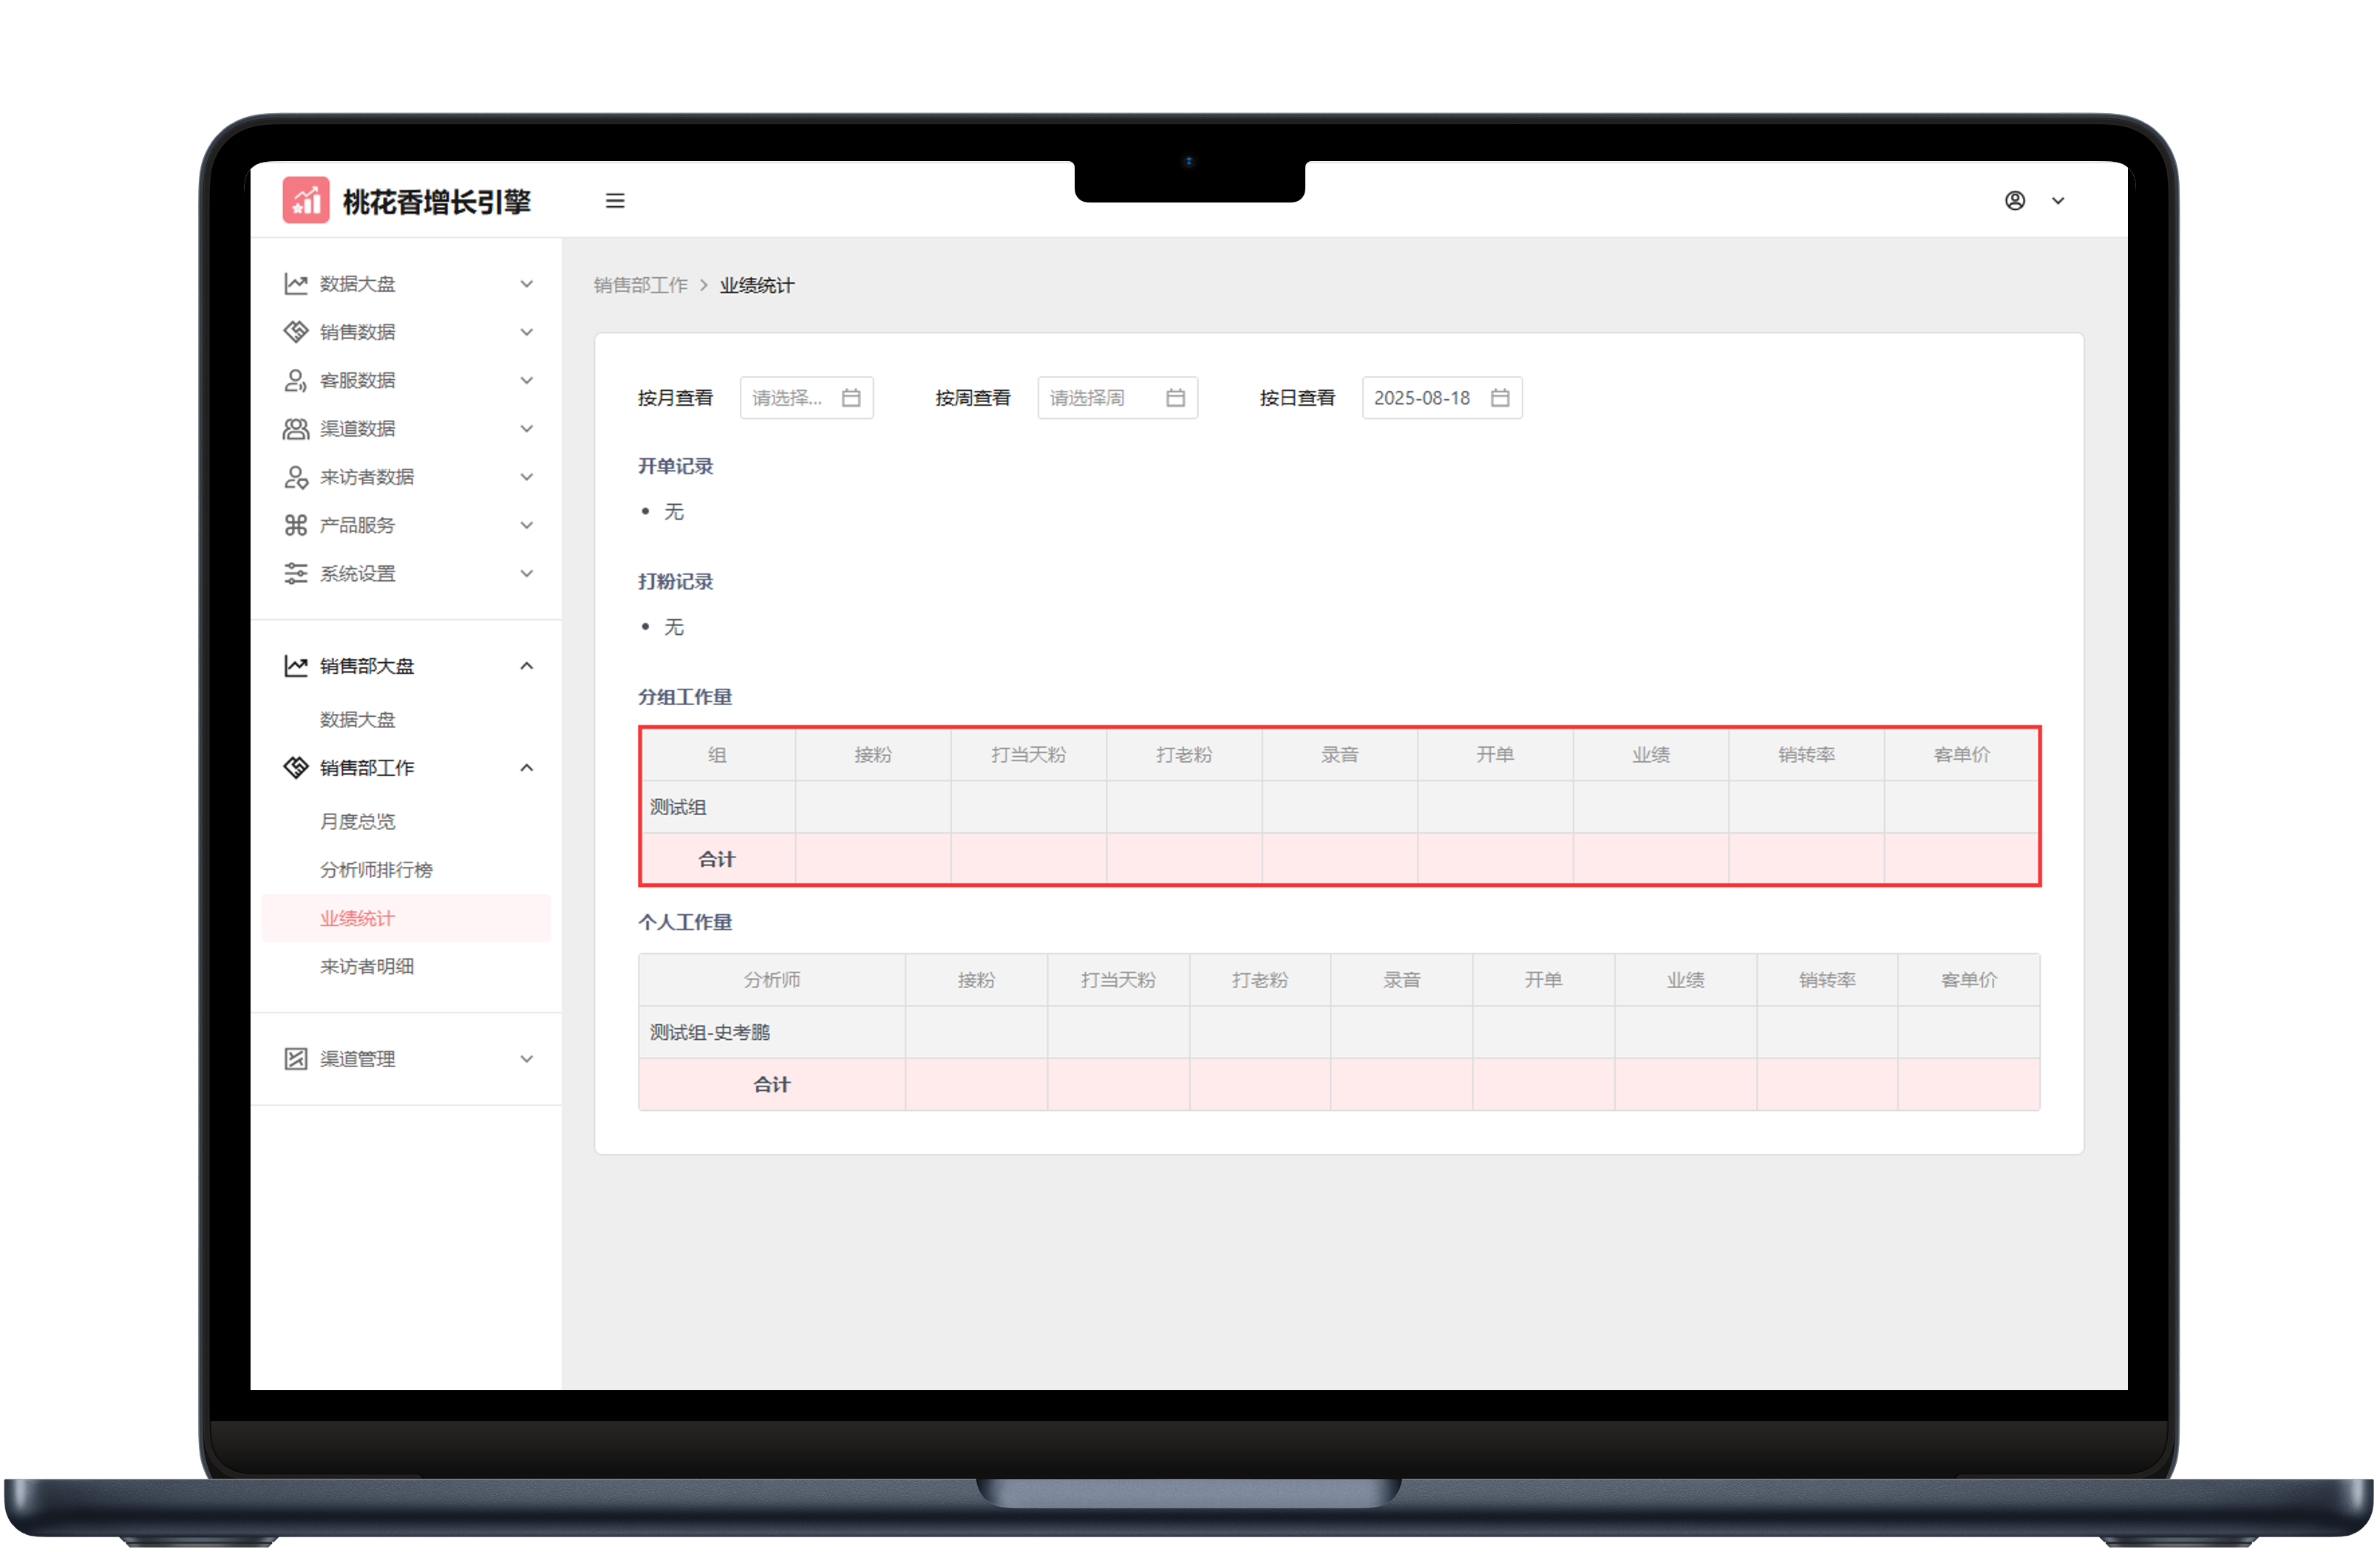Open the 按周查看 week picker field
2380x1552 pixels.
coord(1117,398)
